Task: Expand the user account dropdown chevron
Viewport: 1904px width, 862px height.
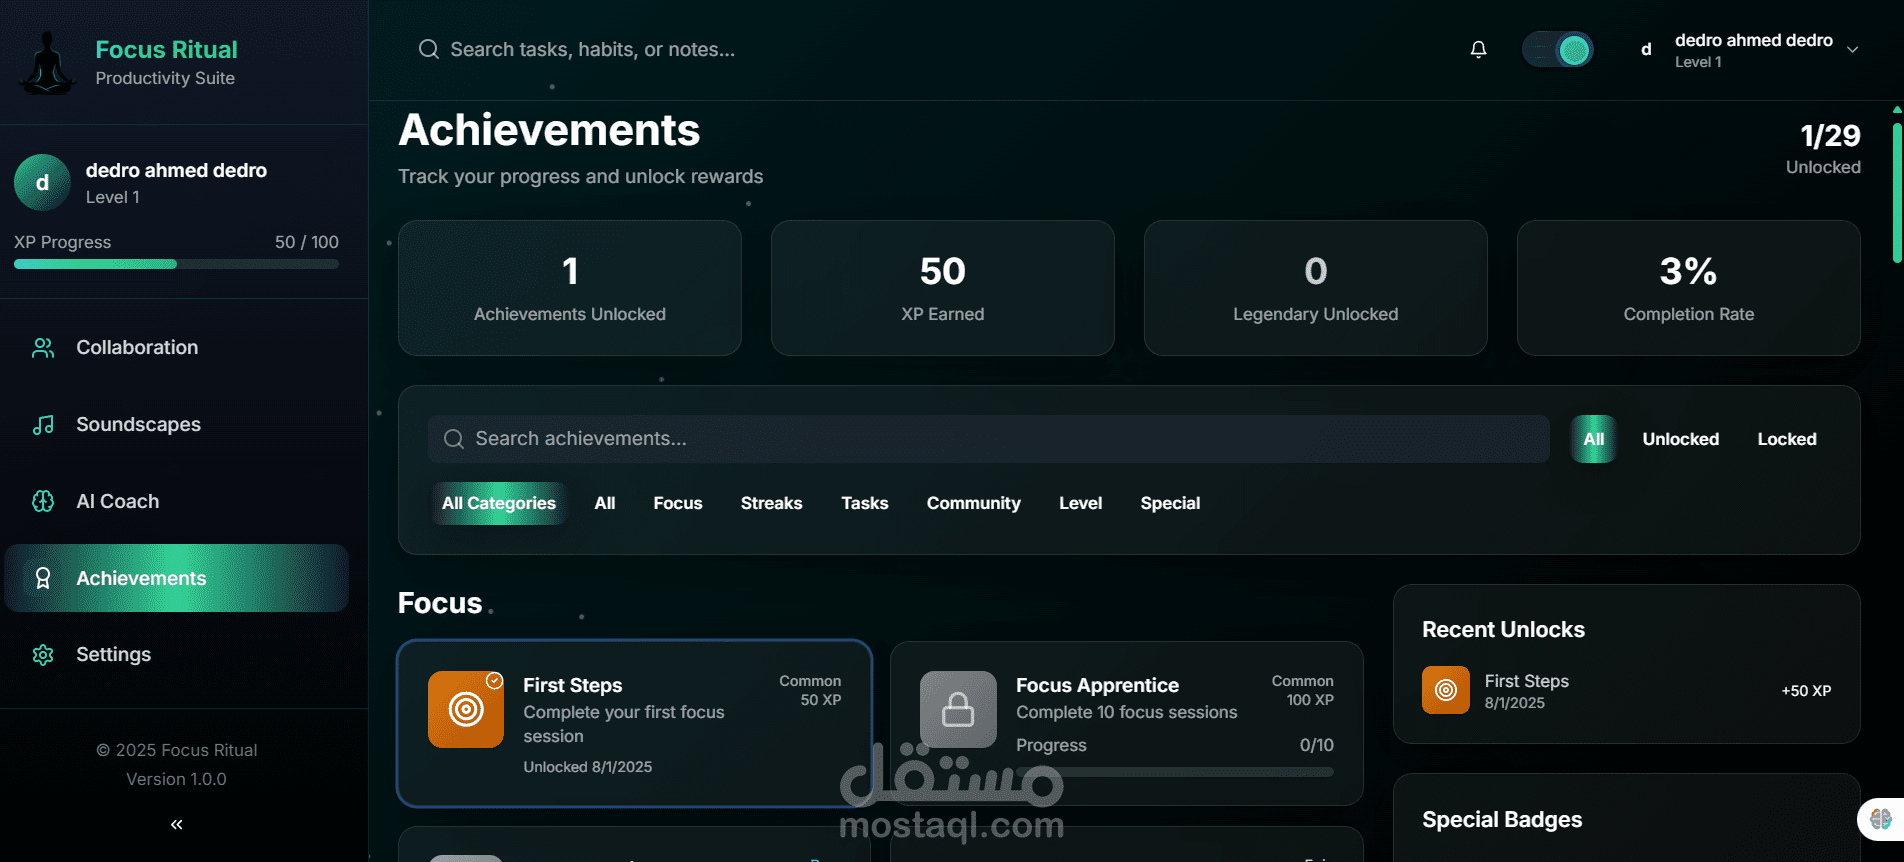Action: (1852, 50)
